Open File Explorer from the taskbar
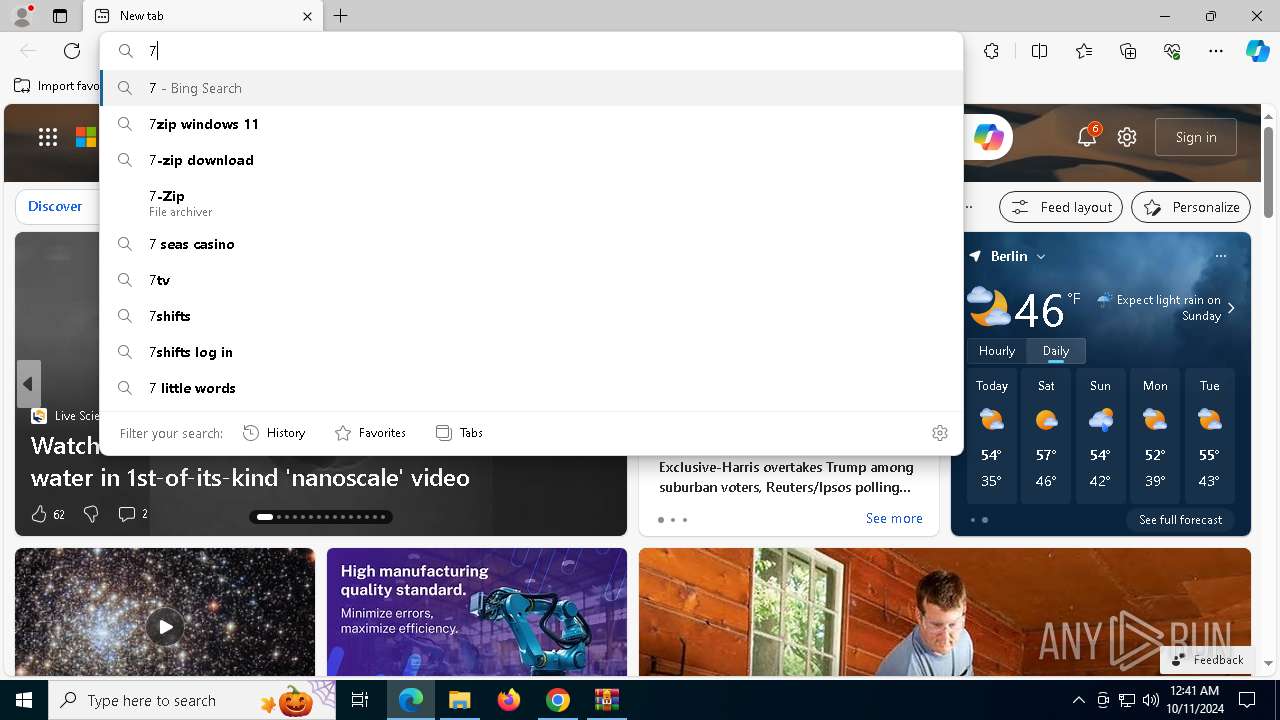This screenshot has height=720, width=1280. (x=459, y=700)
